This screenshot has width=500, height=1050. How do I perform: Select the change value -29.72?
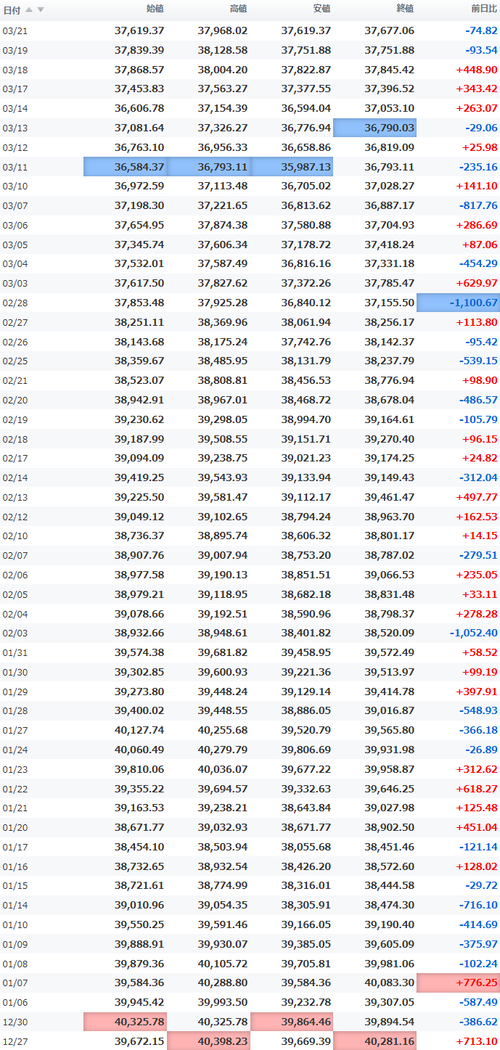tap(482, 885)
